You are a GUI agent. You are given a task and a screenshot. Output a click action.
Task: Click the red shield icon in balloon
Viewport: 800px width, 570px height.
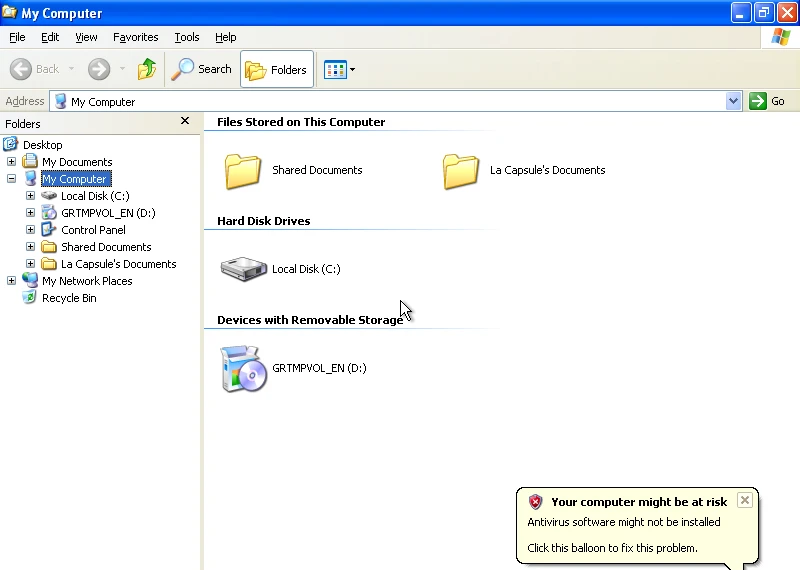[x=535, y=502]
